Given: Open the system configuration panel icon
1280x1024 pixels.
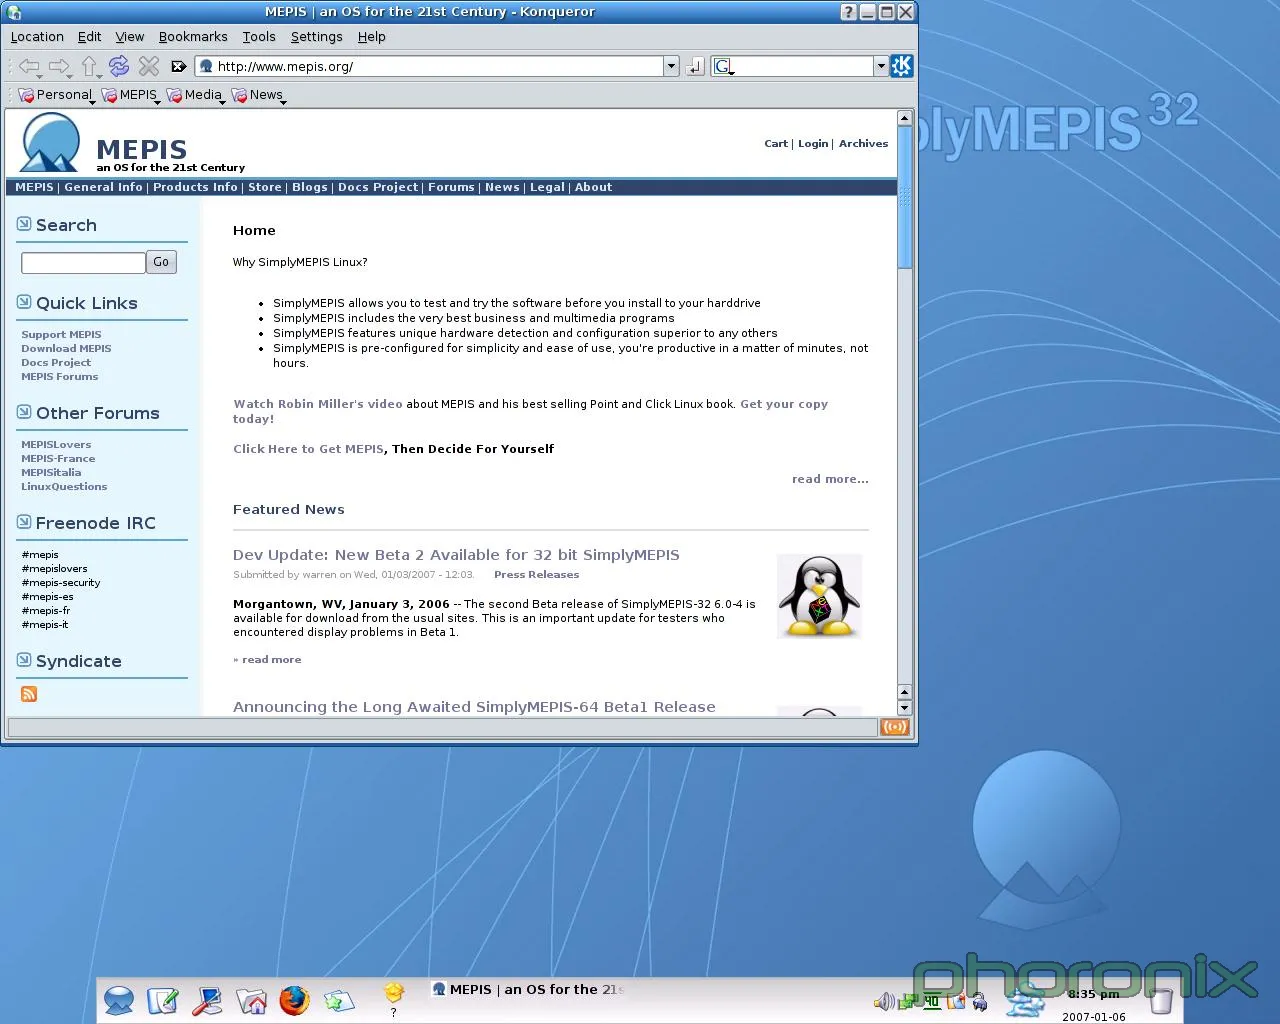Looking at the screenshot, I should click(207, 1000).
